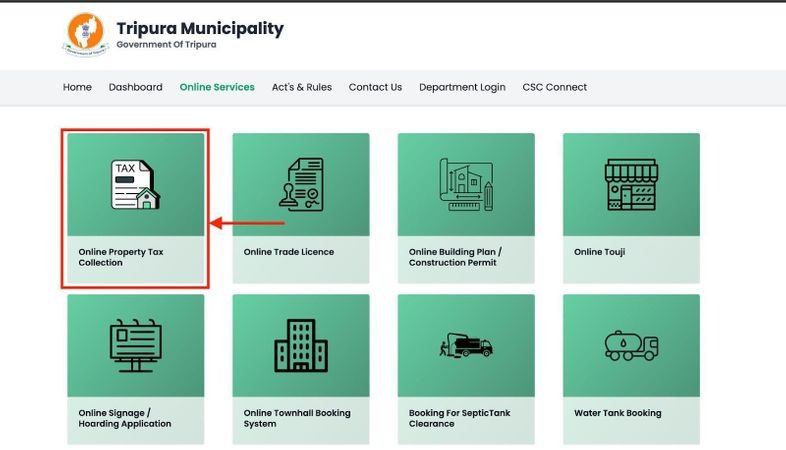Open Online Trade Licence label
Image resolution: width=786 pixels, height=450 pixels.
pos(289,252)
